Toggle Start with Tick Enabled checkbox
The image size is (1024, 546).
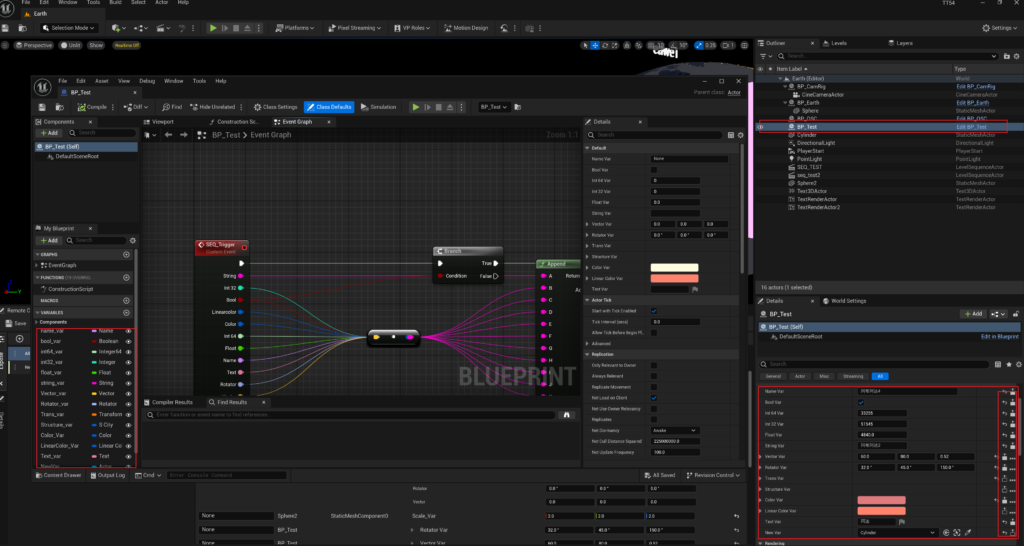654,311
